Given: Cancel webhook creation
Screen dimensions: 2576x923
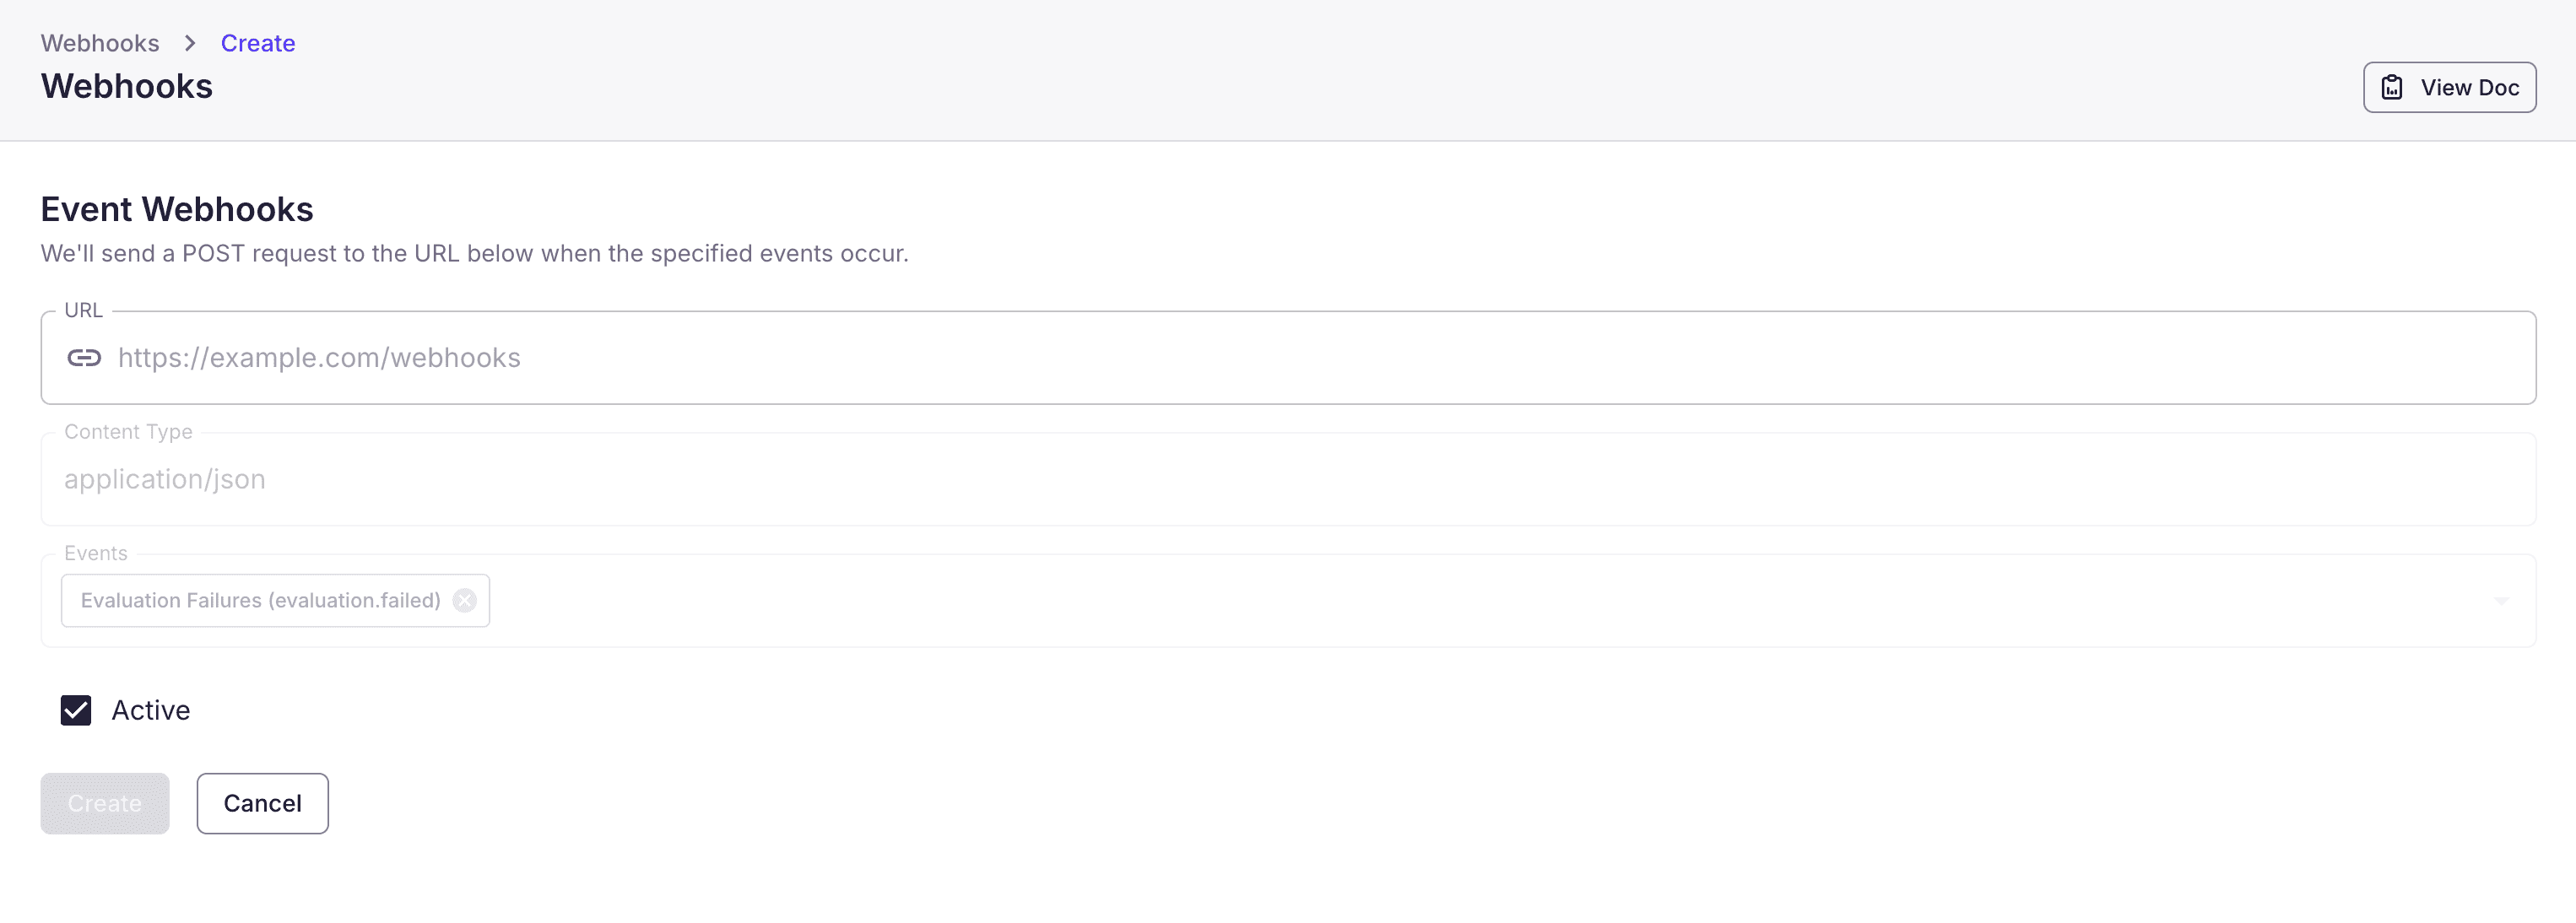Looking at the screenshot, I should pyautogui.click(x=262, y=803).
